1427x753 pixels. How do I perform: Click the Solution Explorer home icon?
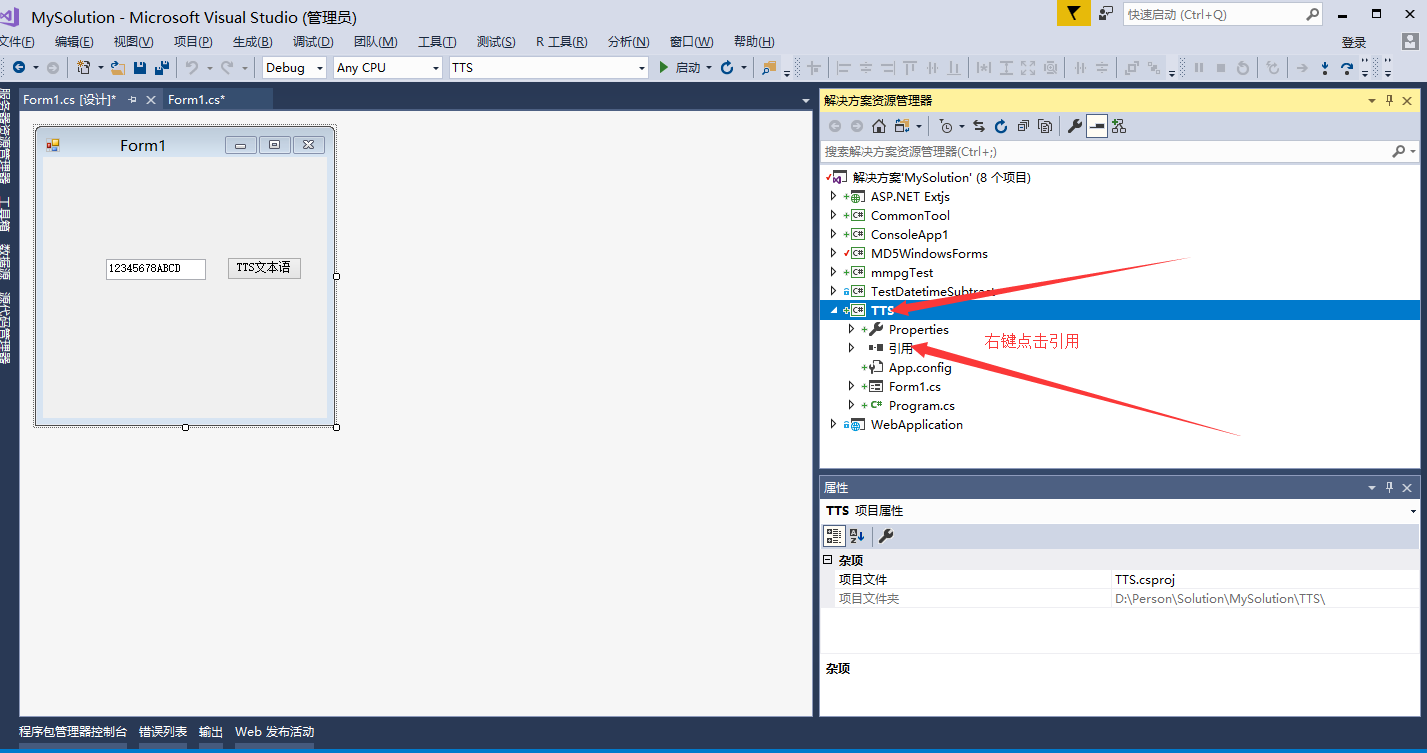[878, 126]
